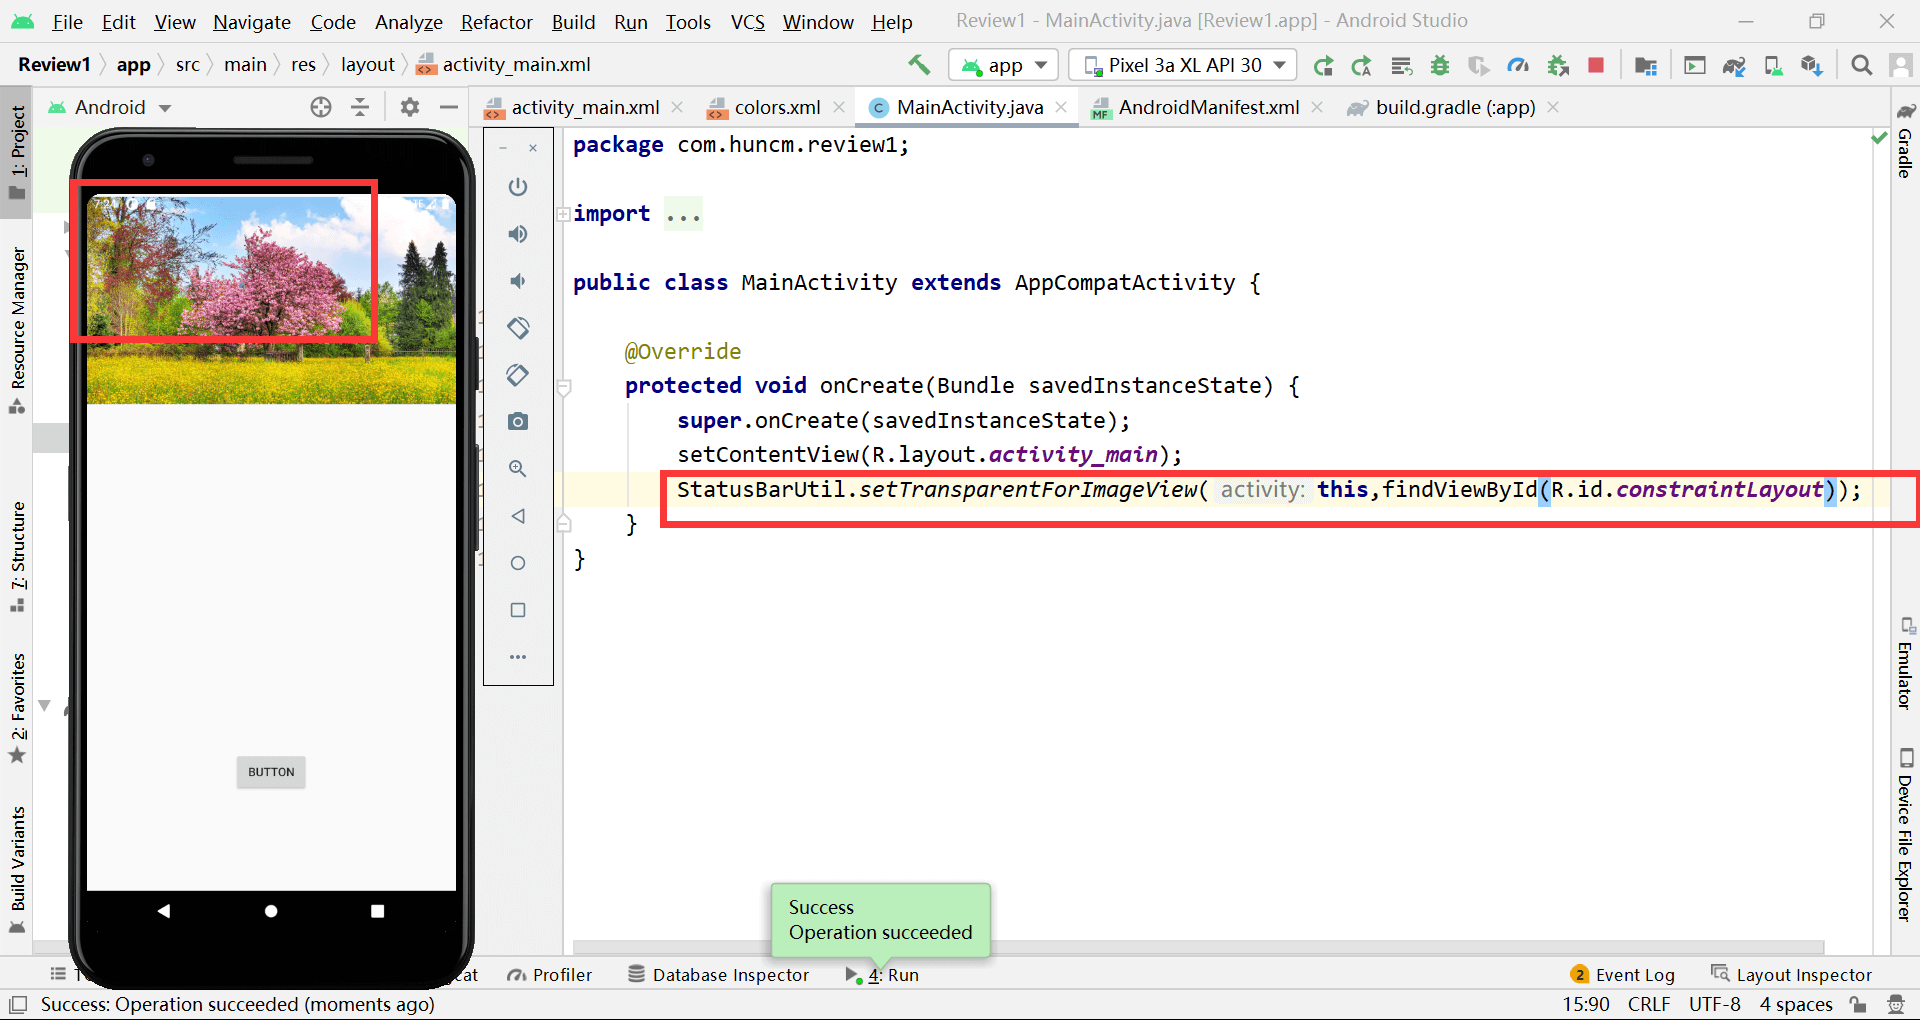The image size is (1920, 1020).
Task: Open the Refactor menu
Action: [x=496, y=22]
